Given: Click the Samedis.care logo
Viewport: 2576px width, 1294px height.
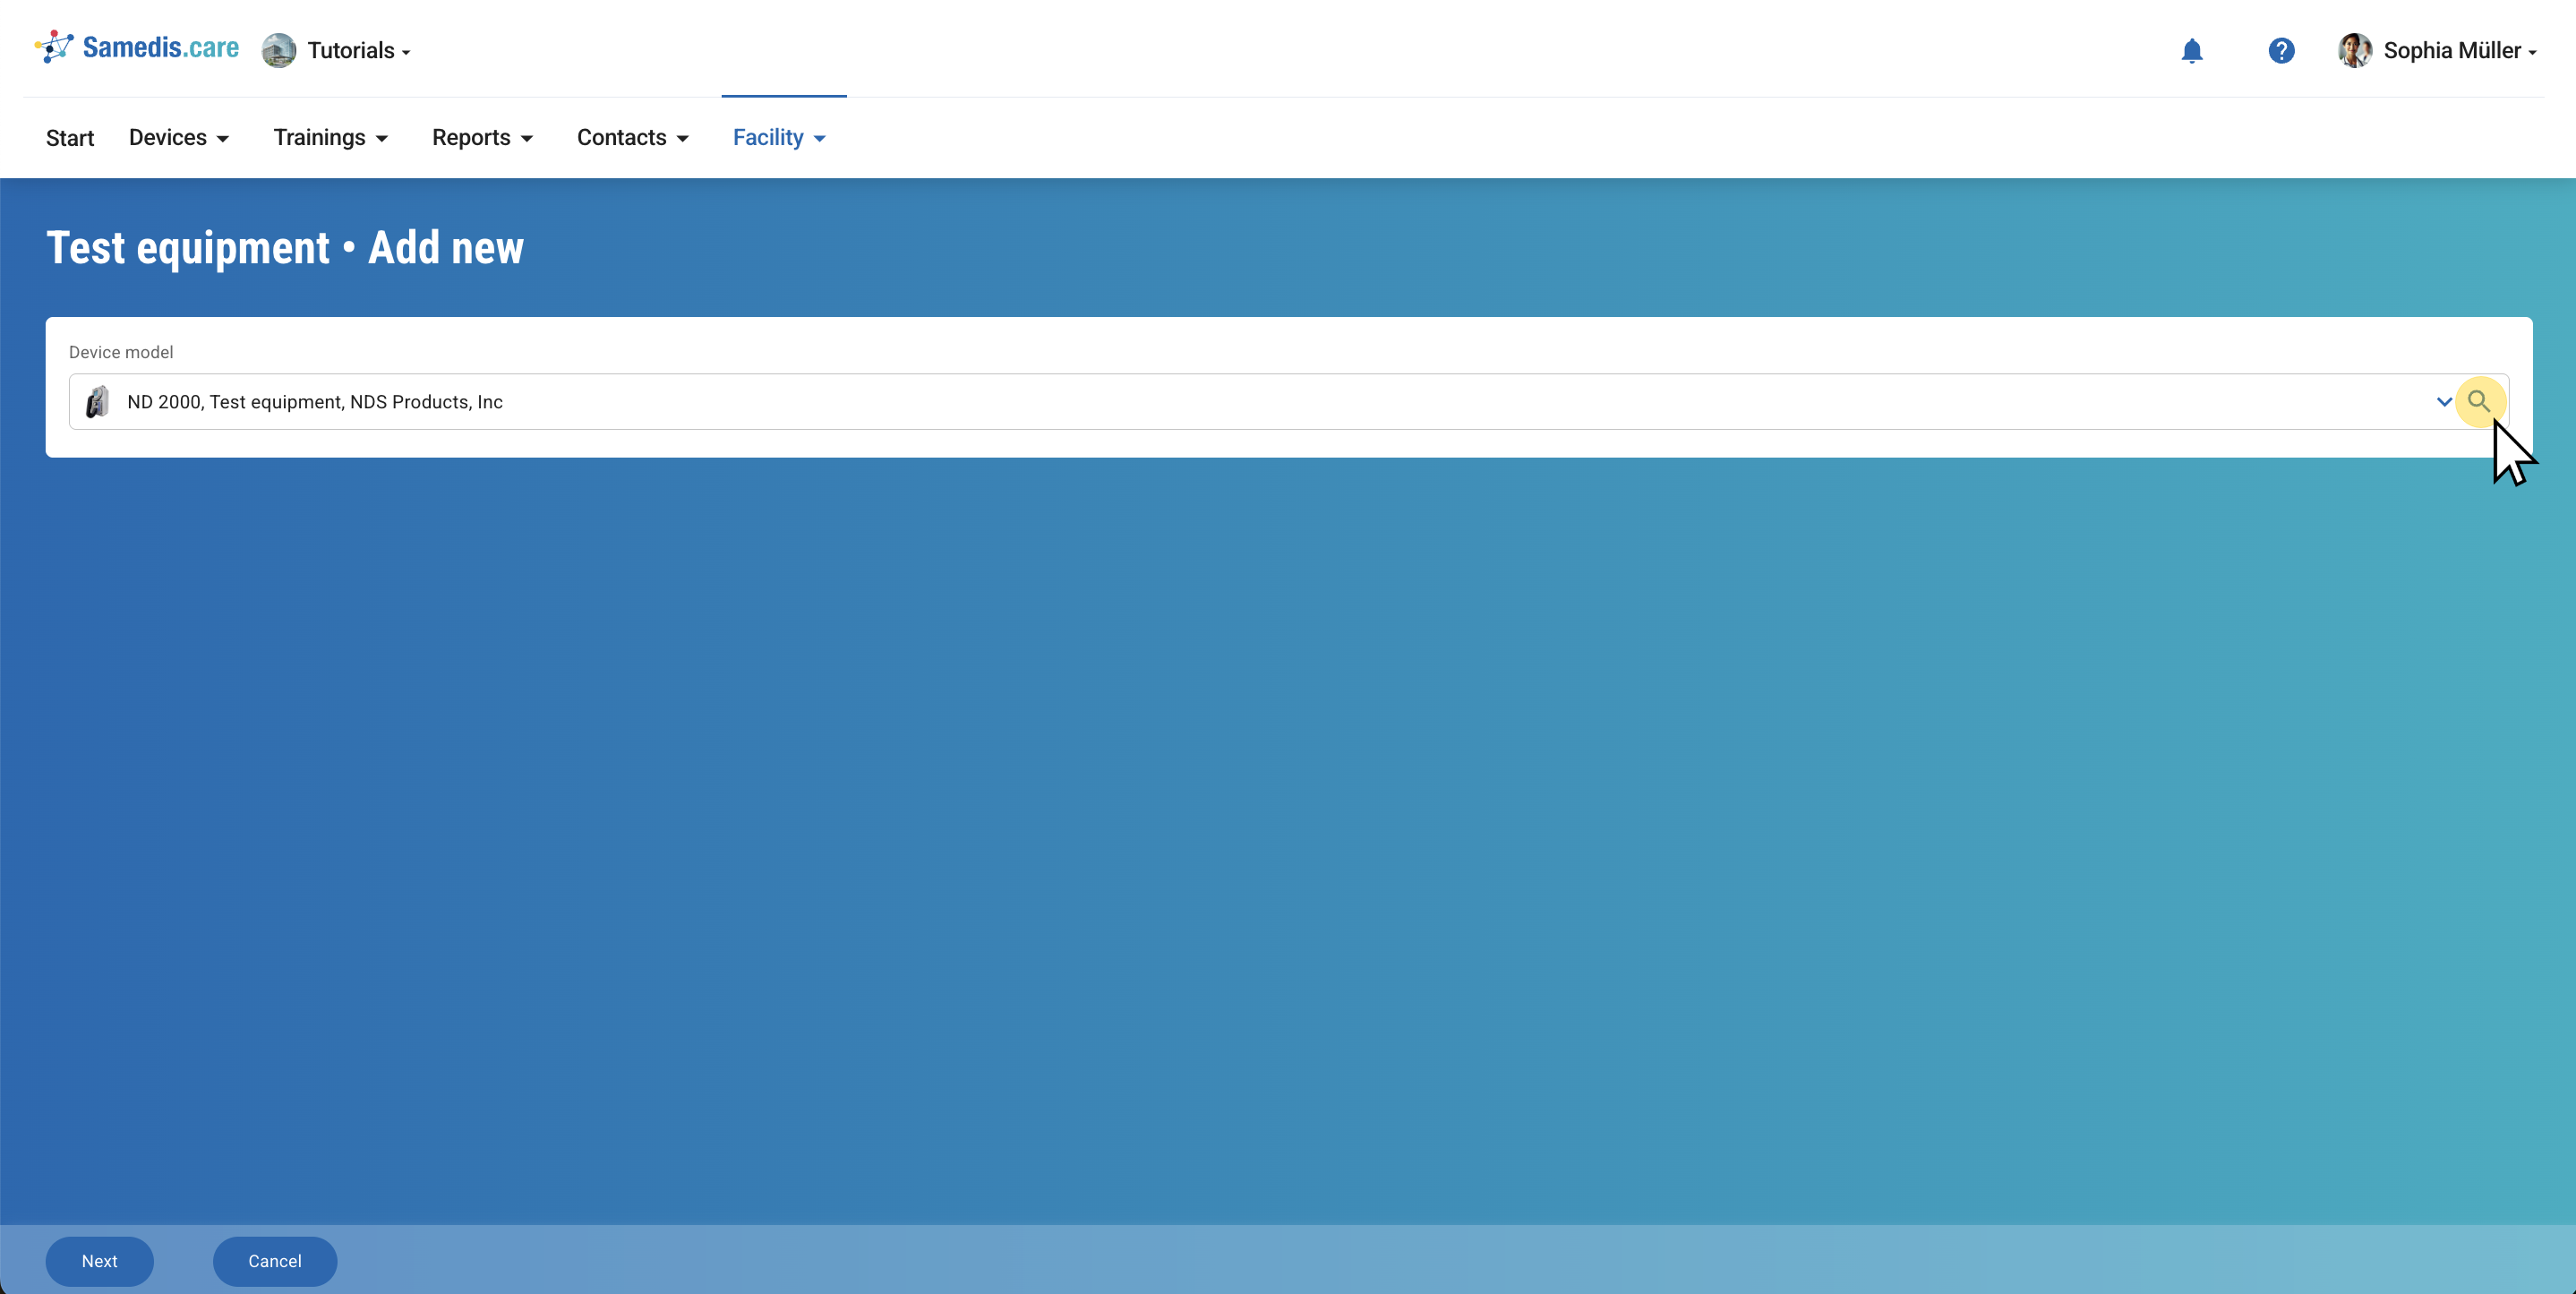Looking at the screenshot, I should [x=54, y=47].
